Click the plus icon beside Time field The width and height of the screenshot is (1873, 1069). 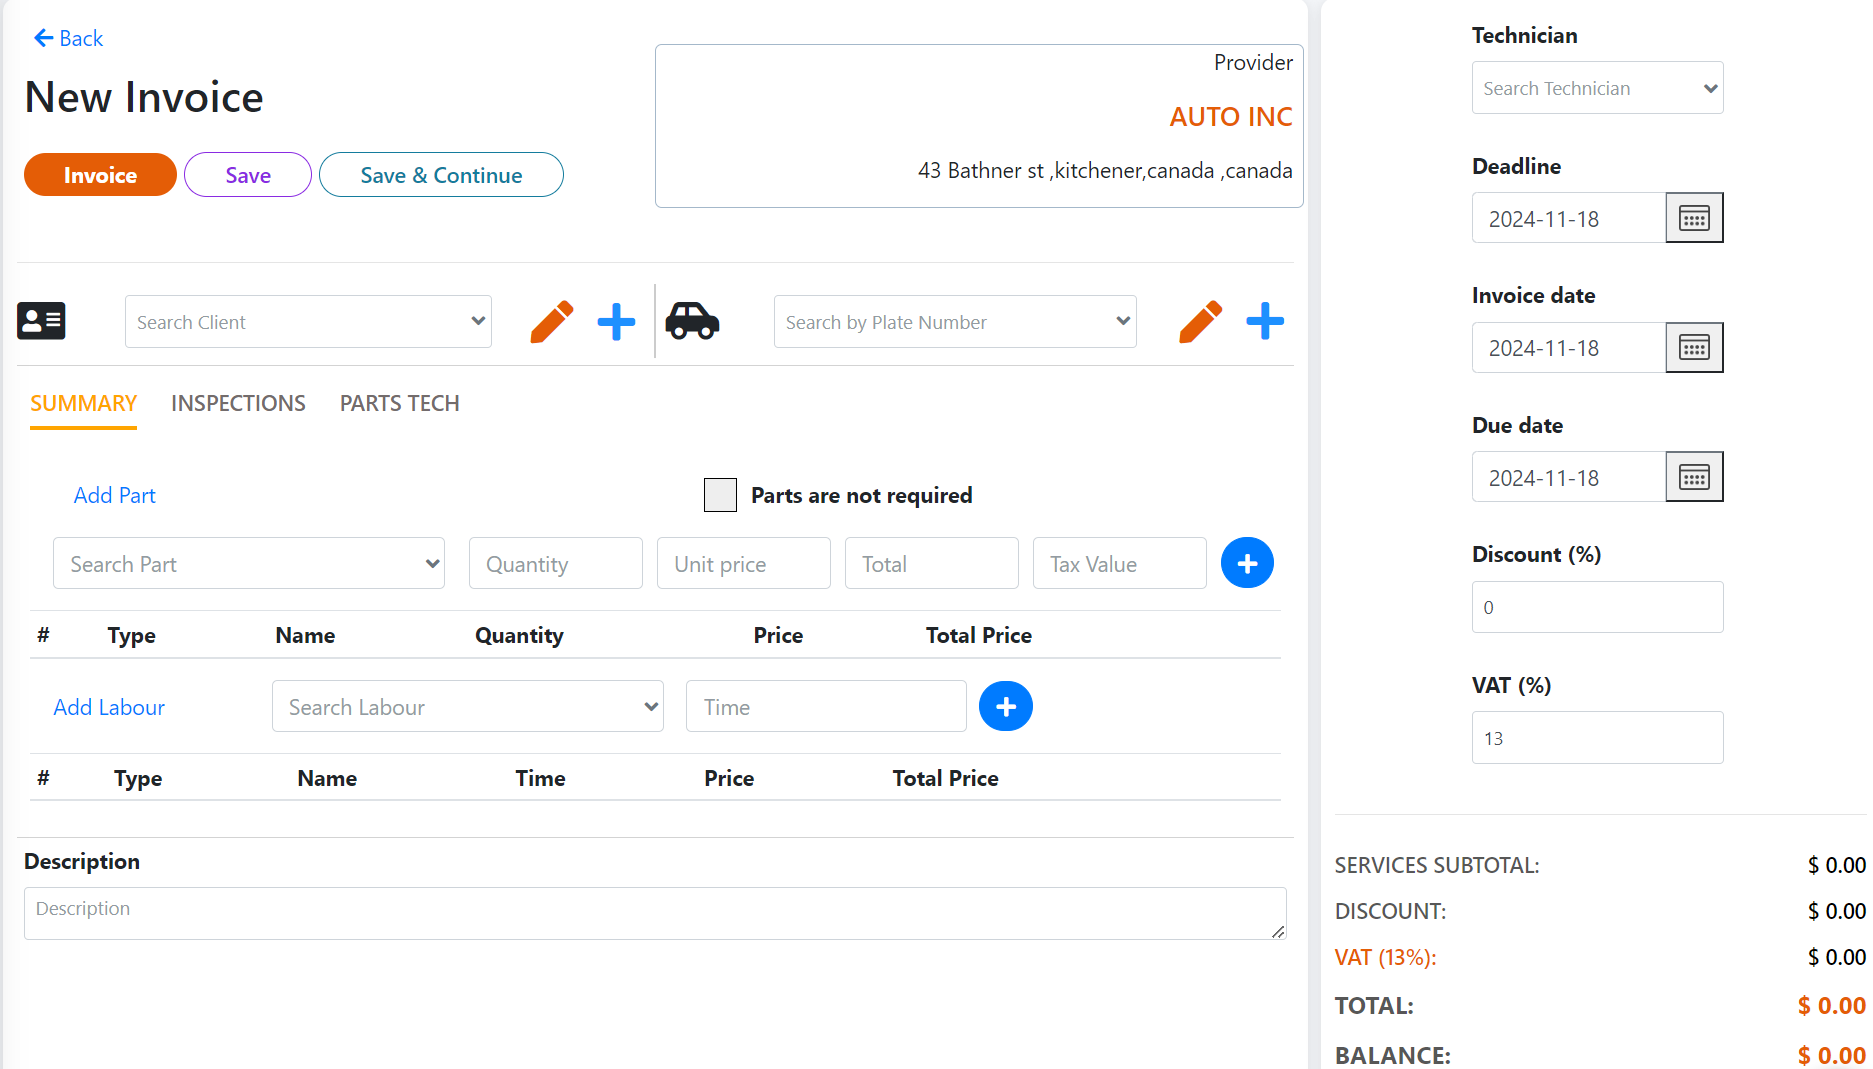tap(1005, 706)
